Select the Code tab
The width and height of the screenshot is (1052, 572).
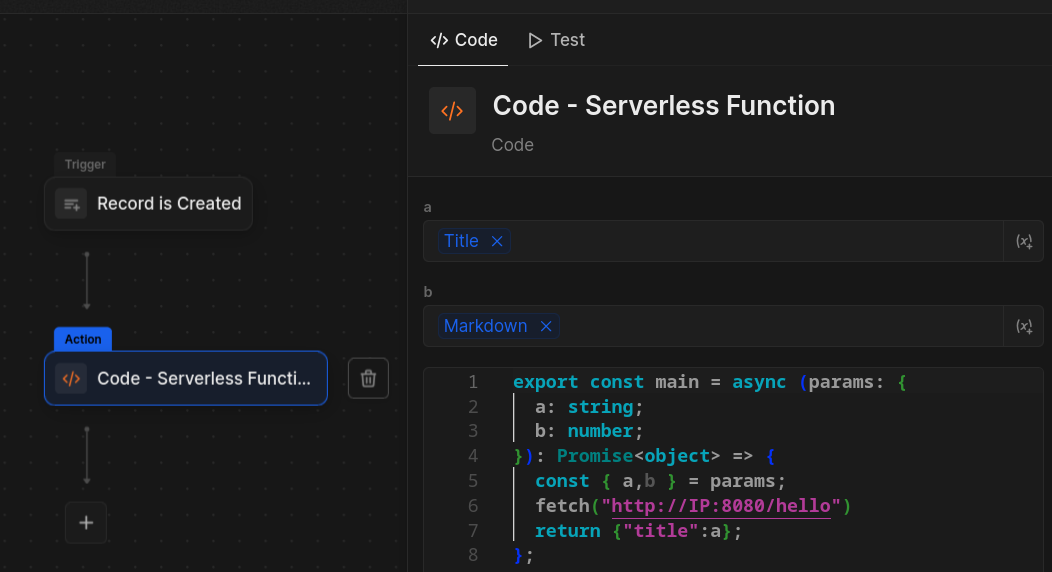(463, 40)
